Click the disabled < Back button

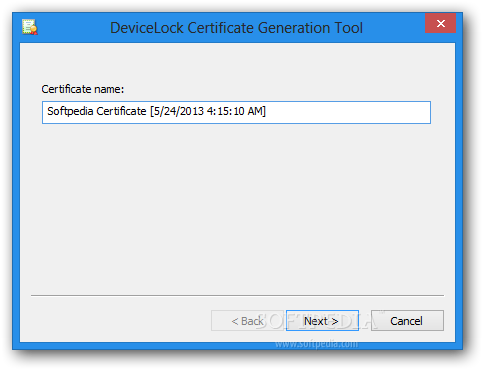[x=247, y=321]
